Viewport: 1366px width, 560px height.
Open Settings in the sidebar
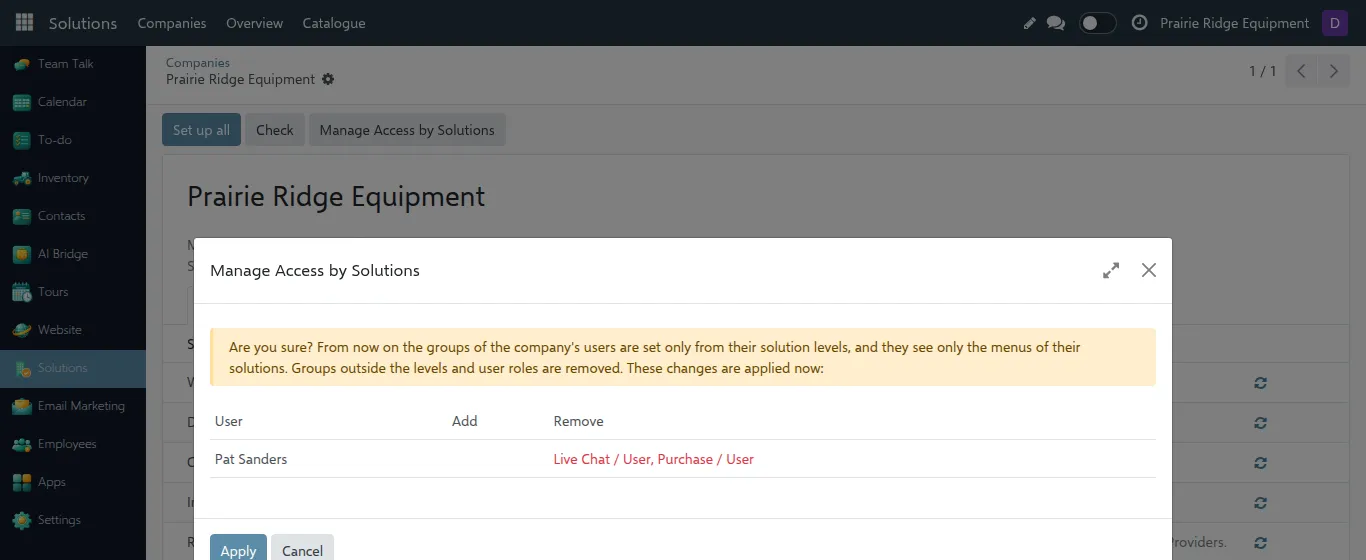click(73, 520)
